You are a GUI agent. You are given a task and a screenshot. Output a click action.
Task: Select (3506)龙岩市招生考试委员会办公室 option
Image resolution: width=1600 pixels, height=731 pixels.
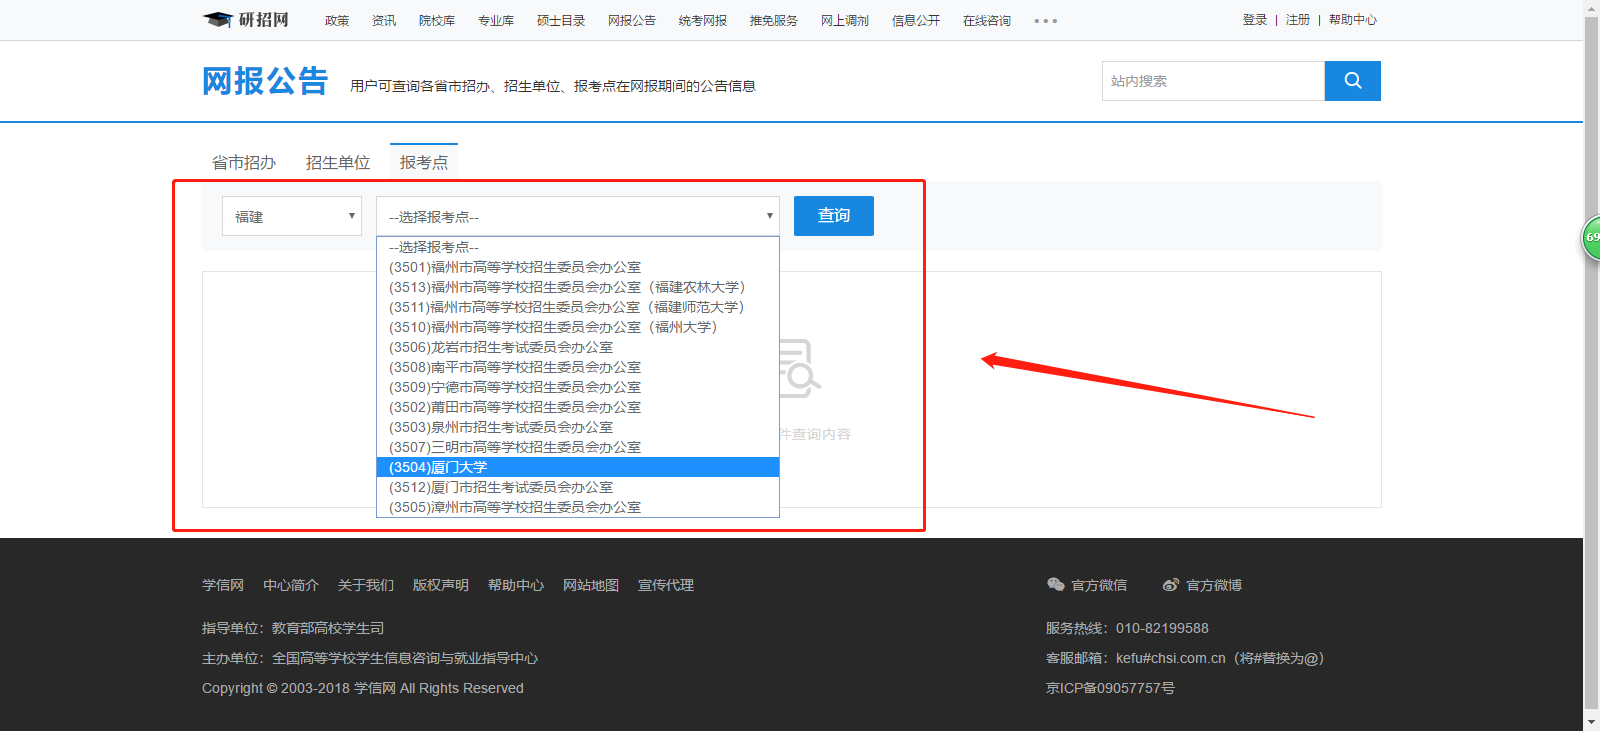click(578, 347)
